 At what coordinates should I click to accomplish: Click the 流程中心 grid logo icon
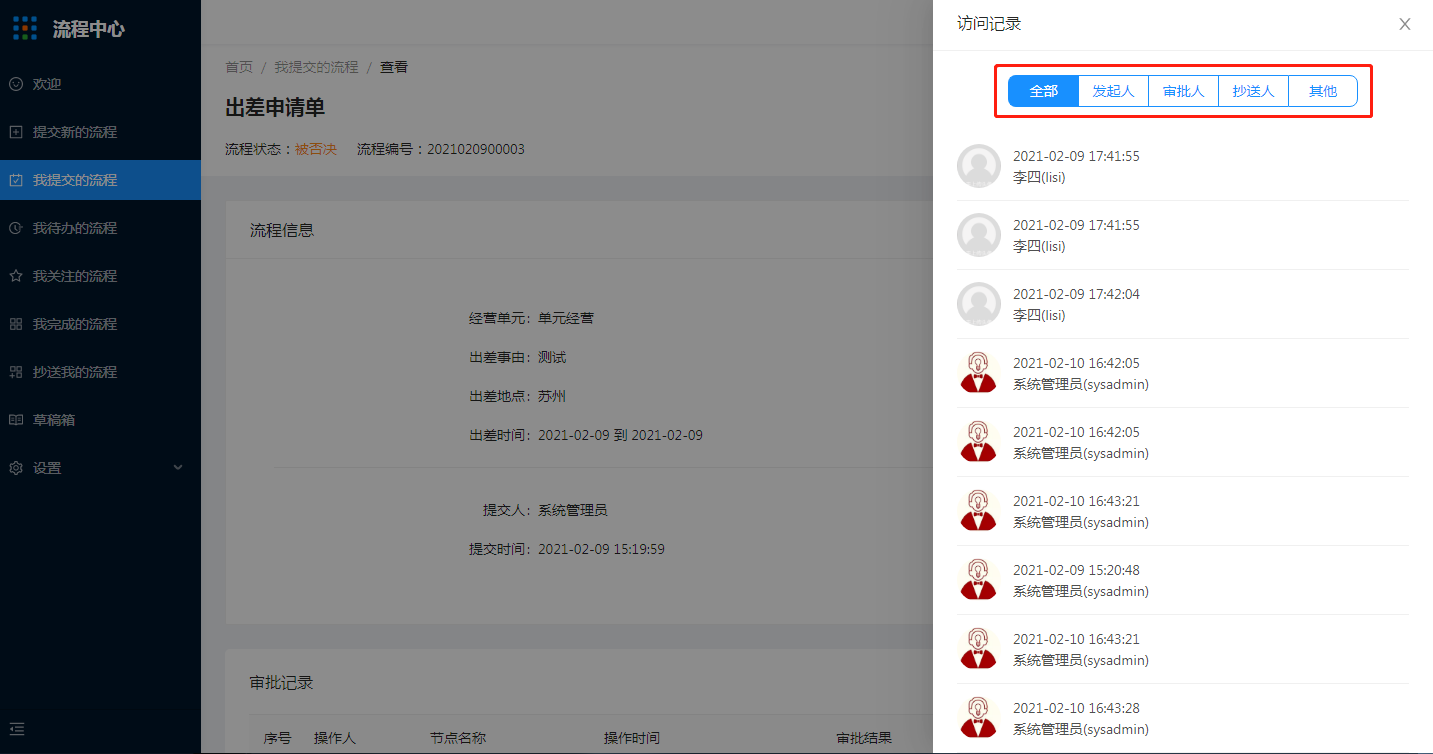tap(25, 28)
